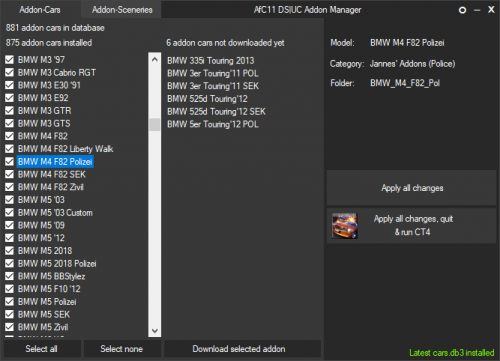The image size is (500, 361).
Task: Open the Addon-Cars tab
Action: [x=40, y=10]
